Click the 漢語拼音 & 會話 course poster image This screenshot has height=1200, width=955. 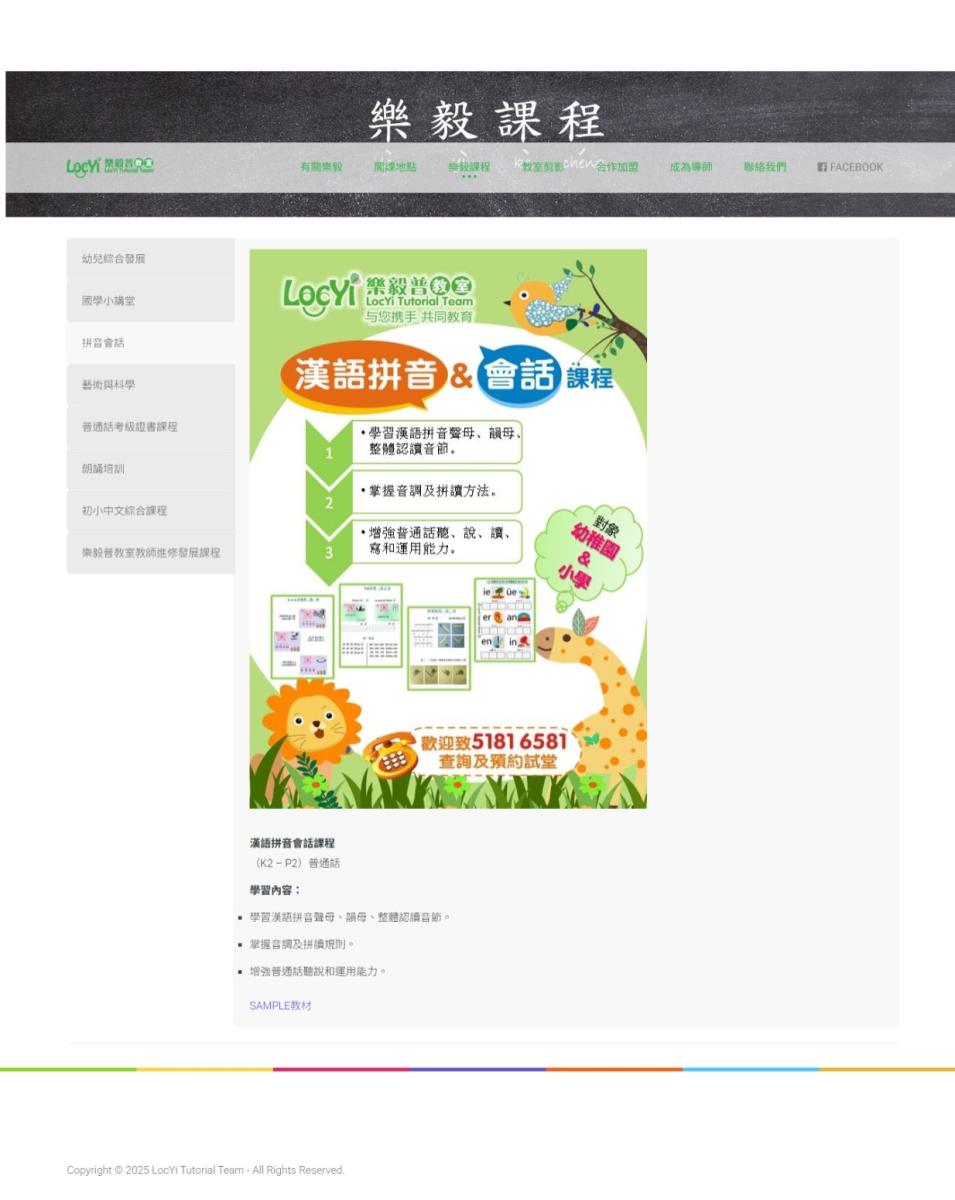(x=448, y=528)
